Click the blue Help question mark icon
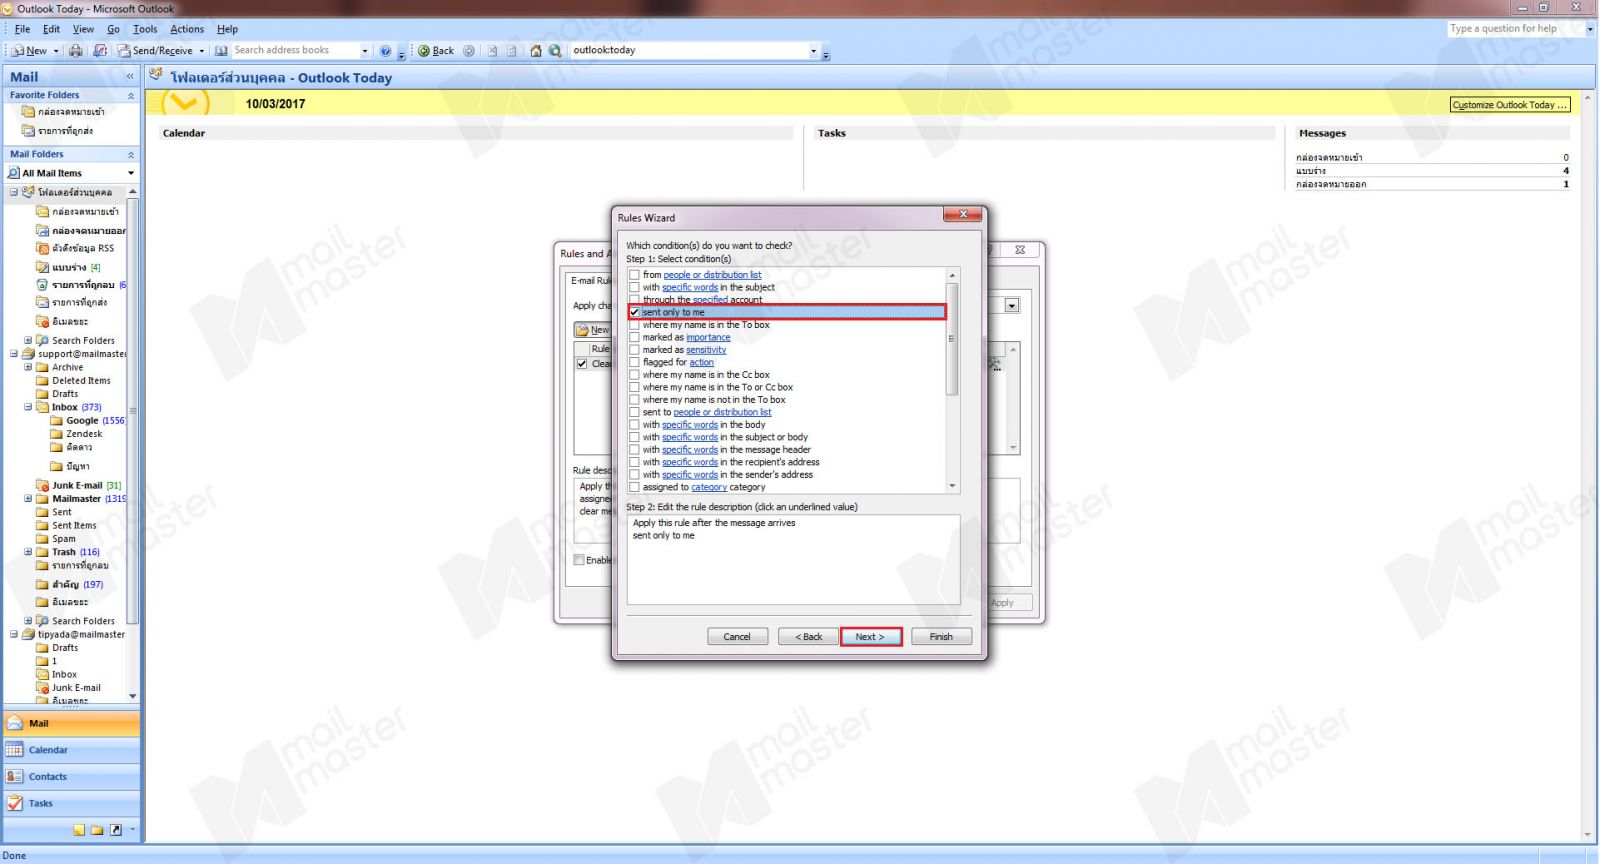1600x864 pixels. tap(385, 51)
